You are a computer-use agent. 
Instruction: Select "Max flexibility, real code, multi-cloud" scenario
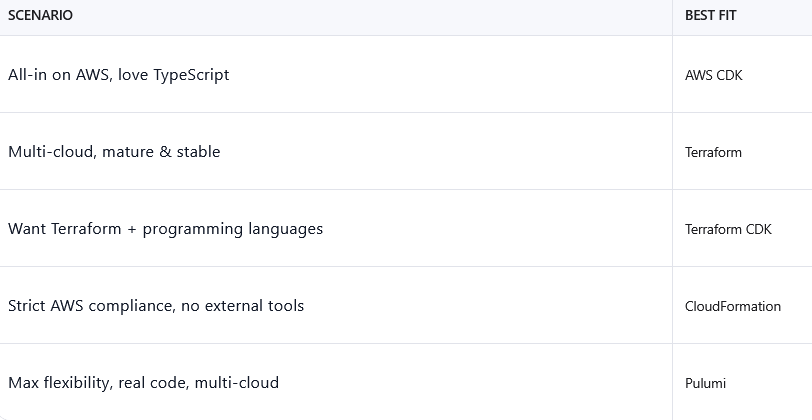click(143, 383)
